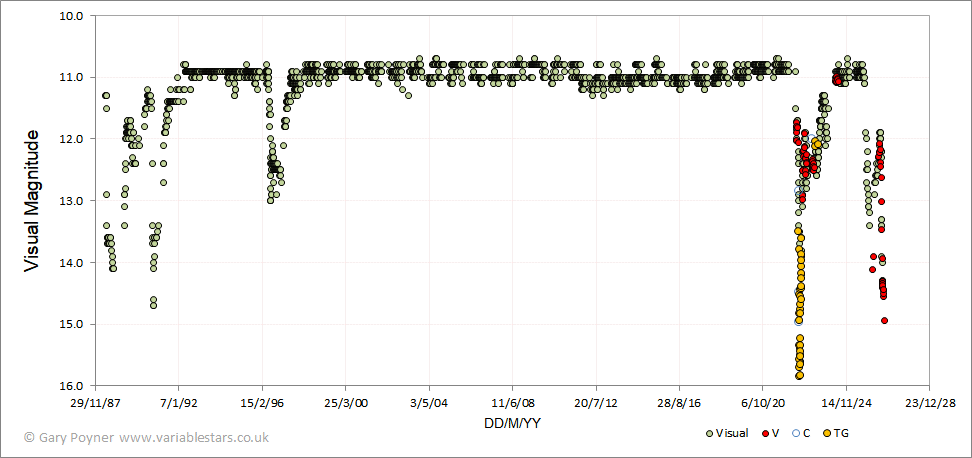Click x-axis date 14/11/24

pyautogui.click(x=846, y=403)
